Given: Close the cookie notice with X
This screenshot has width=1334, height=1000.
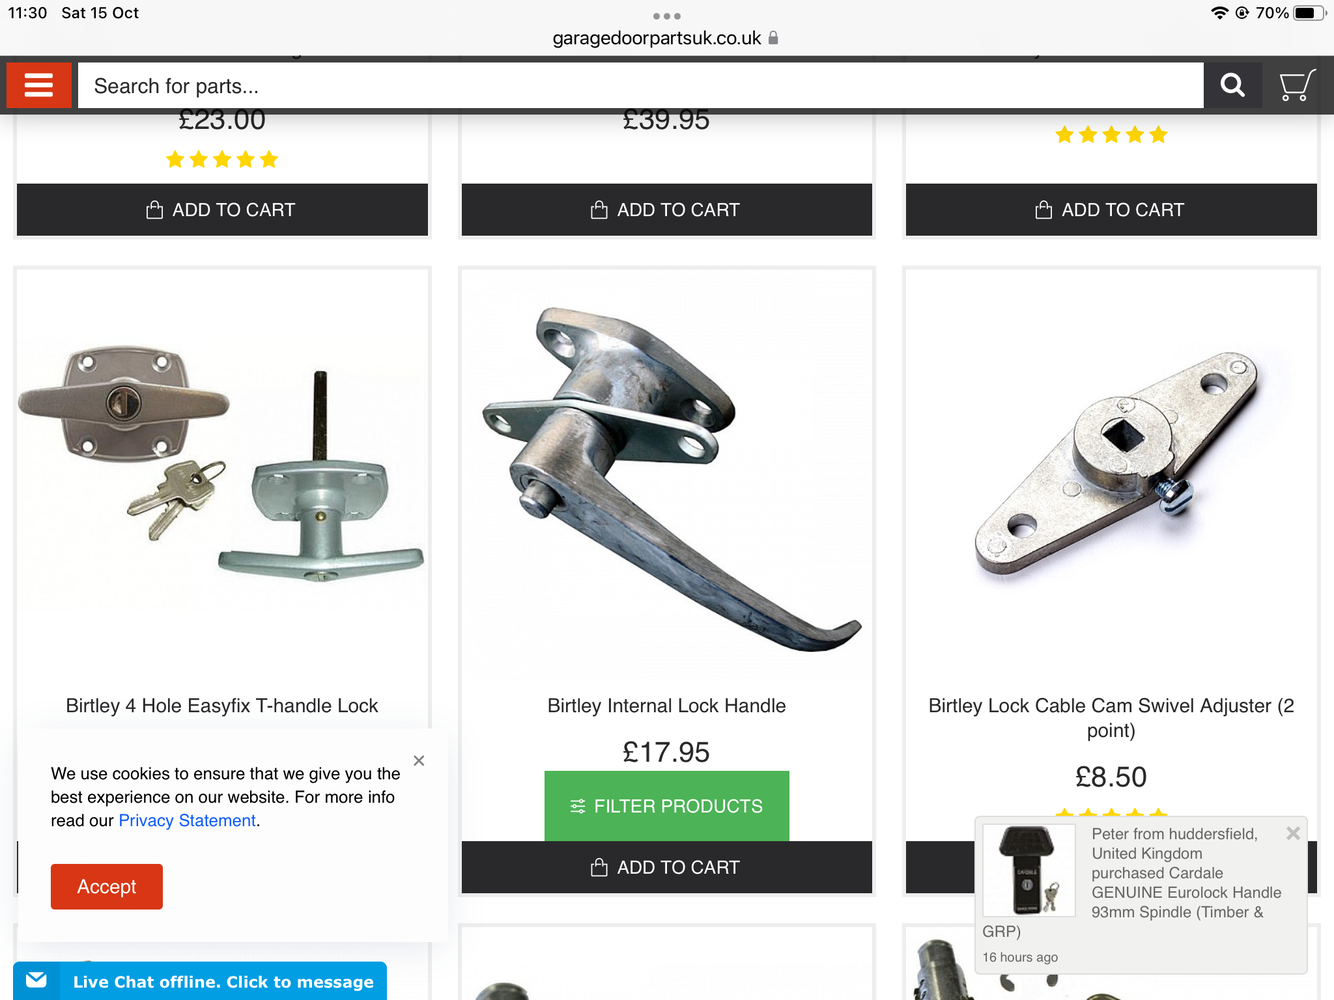Looking at the screenshot, I should [x=419, y=761].
